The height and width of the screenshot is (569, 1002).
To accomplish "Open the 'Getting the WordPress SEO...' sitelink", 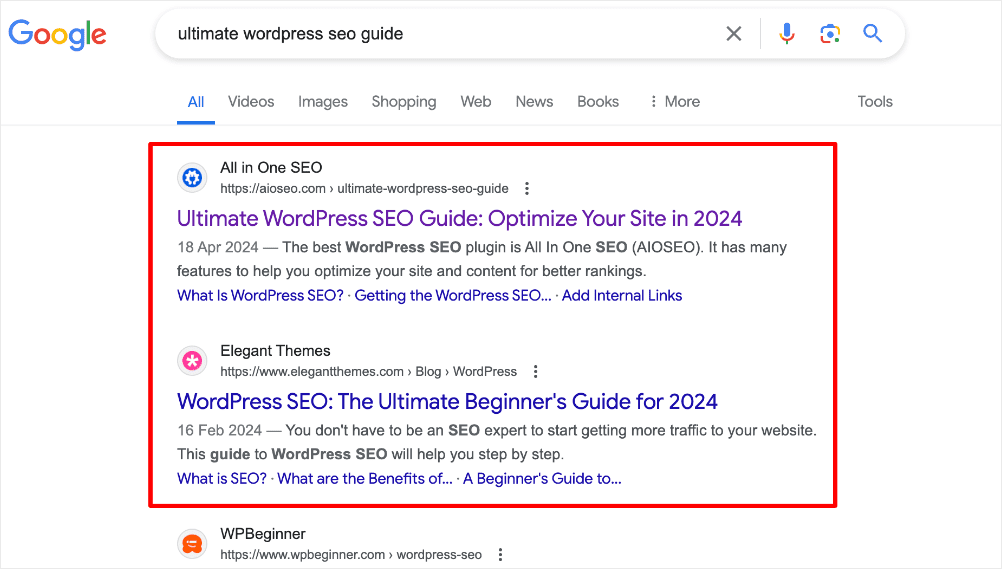I will click(x=452, y=295).
